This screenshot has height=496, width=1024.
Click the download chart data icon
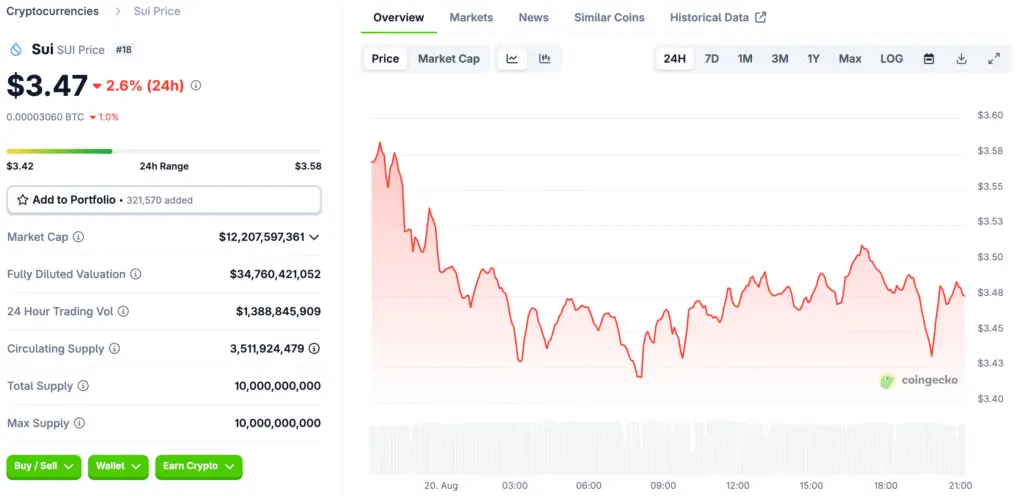coord(961,59)
